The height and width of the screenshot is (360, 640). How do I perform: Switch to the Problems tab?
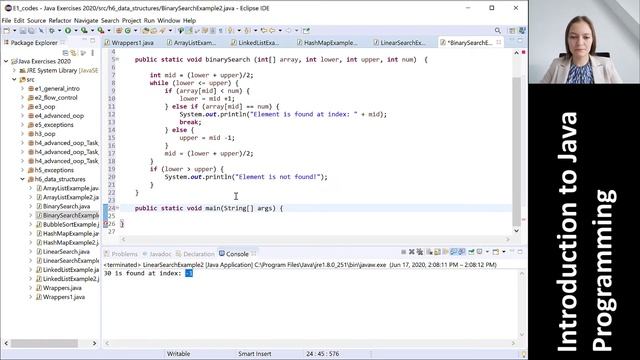pos(121,254)
